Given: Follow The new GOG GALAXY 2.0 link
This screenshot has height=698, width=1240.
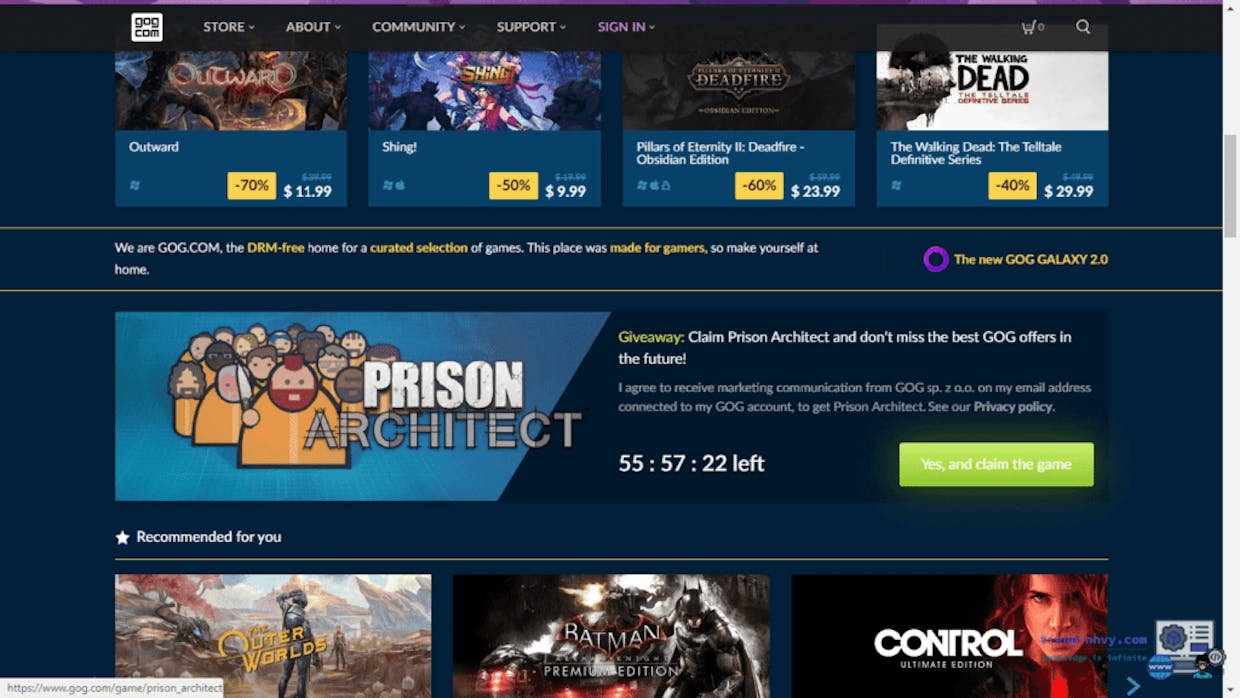Looking at the screenshot, I should point(1031,260).
